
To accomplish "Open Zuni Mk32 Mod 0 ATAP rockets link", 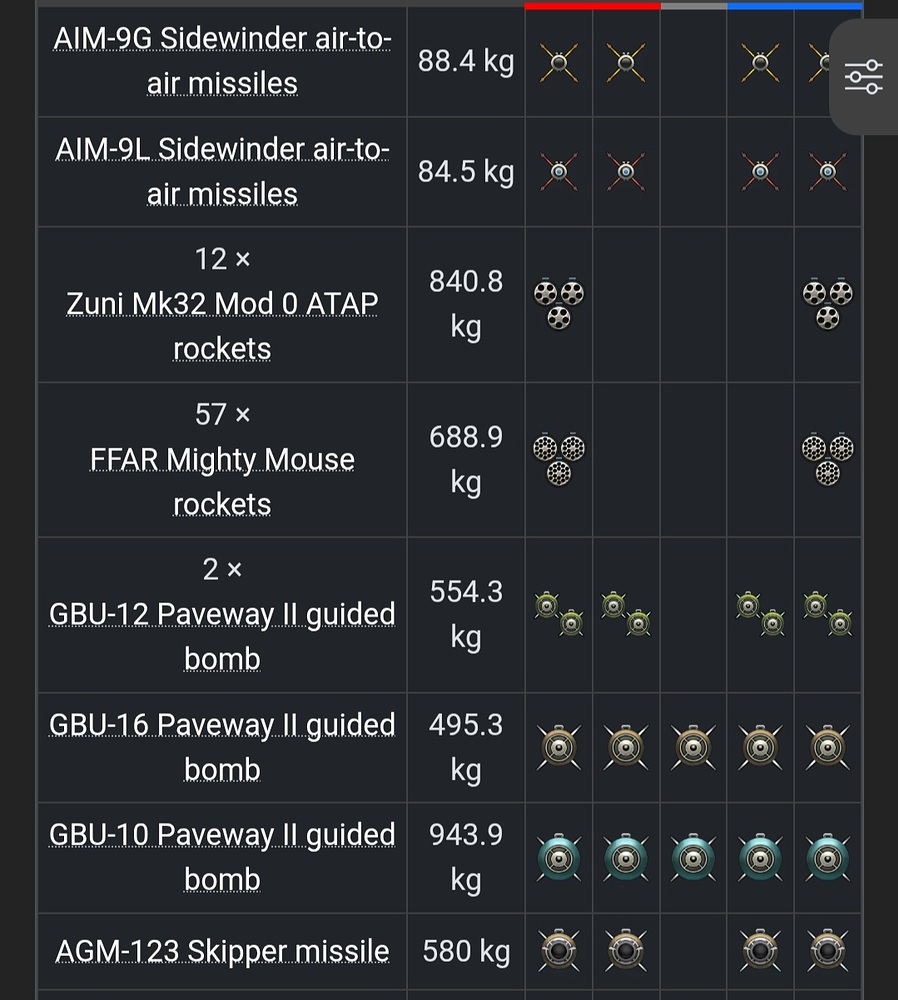I will click(x=222, y=326).
